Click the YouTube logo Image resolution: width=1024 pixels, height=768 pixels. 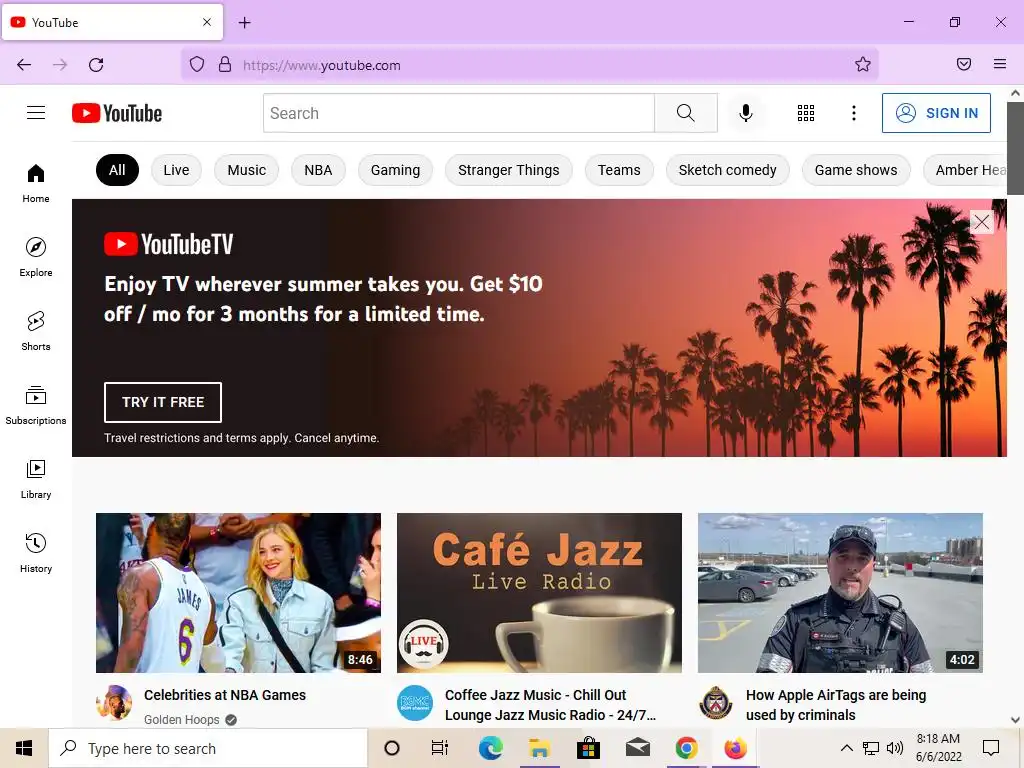117,113
